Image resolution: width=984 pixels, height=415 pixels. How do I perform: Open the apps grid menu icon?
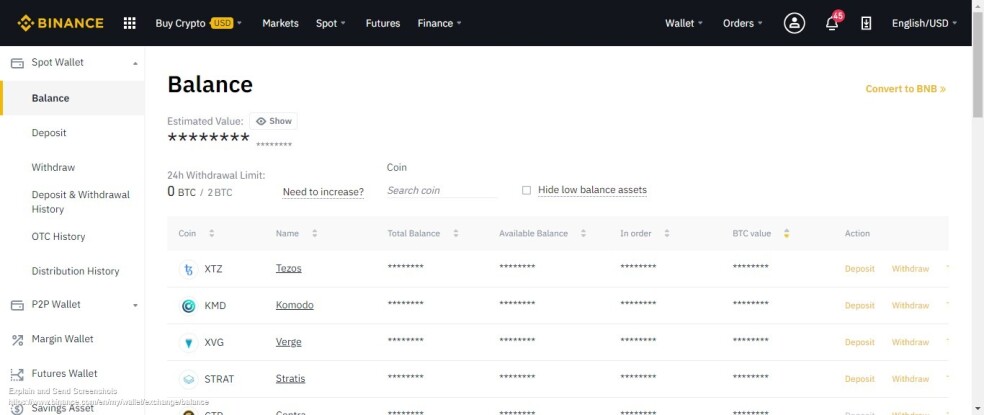click(x=129, y=23)
